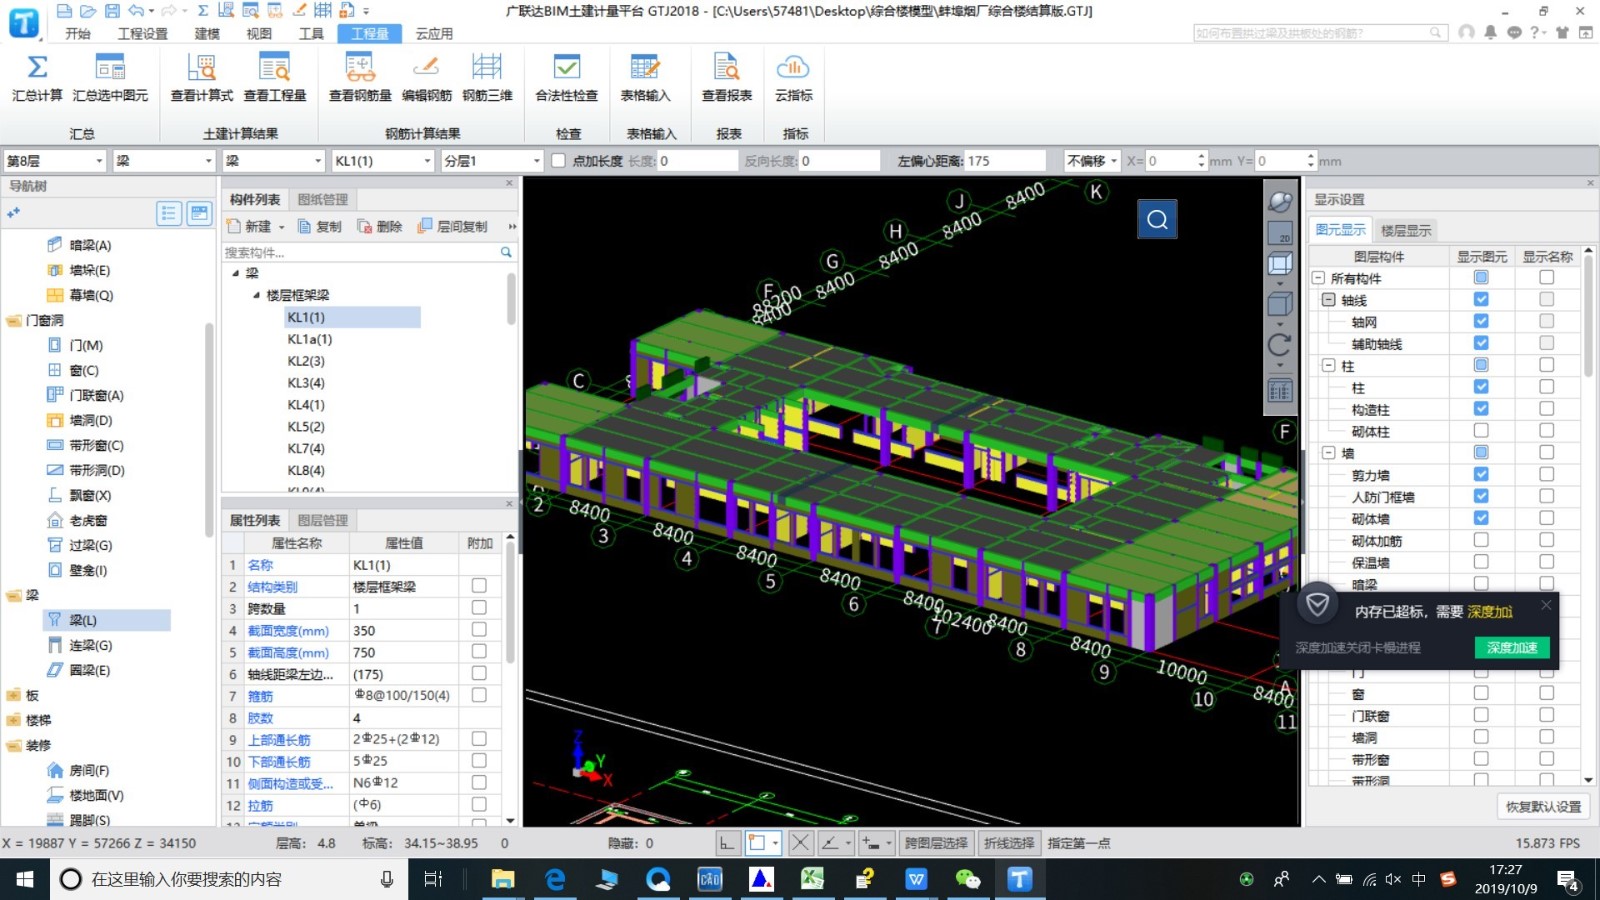The image size is (1600, 900).
Task: Show 钢筋三维 view
Action: [487, 78]
